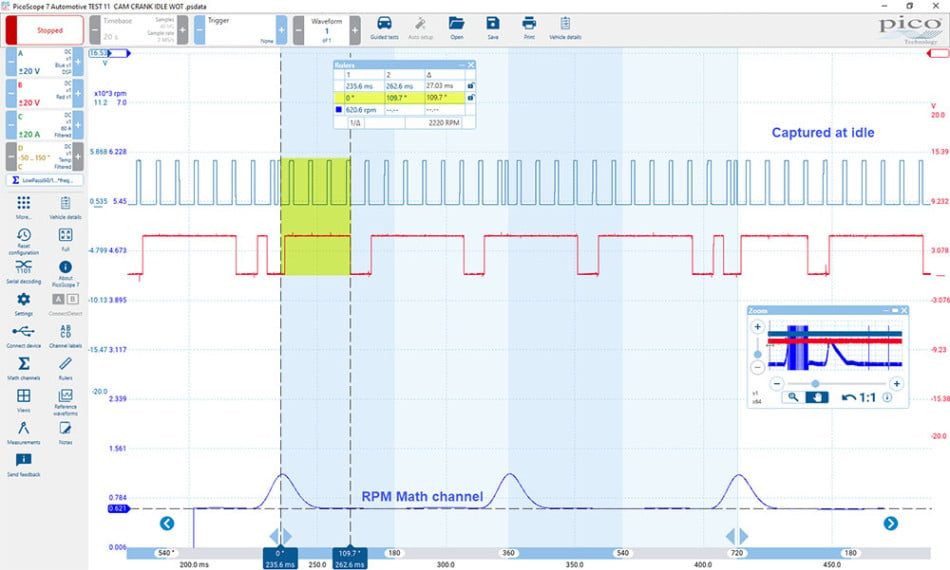
Task: Open the Timebase 20 s panel
Action: tap(139, 30)
